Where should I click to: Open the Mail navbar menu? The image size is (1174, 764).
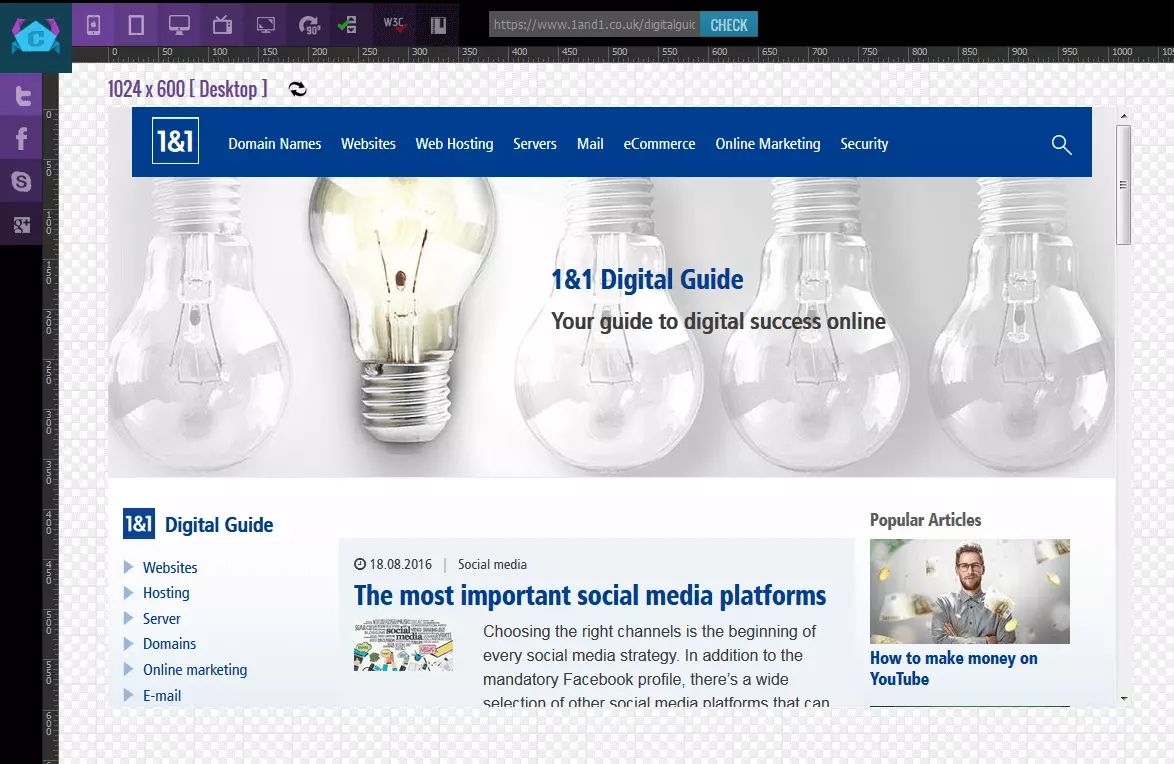590,144
